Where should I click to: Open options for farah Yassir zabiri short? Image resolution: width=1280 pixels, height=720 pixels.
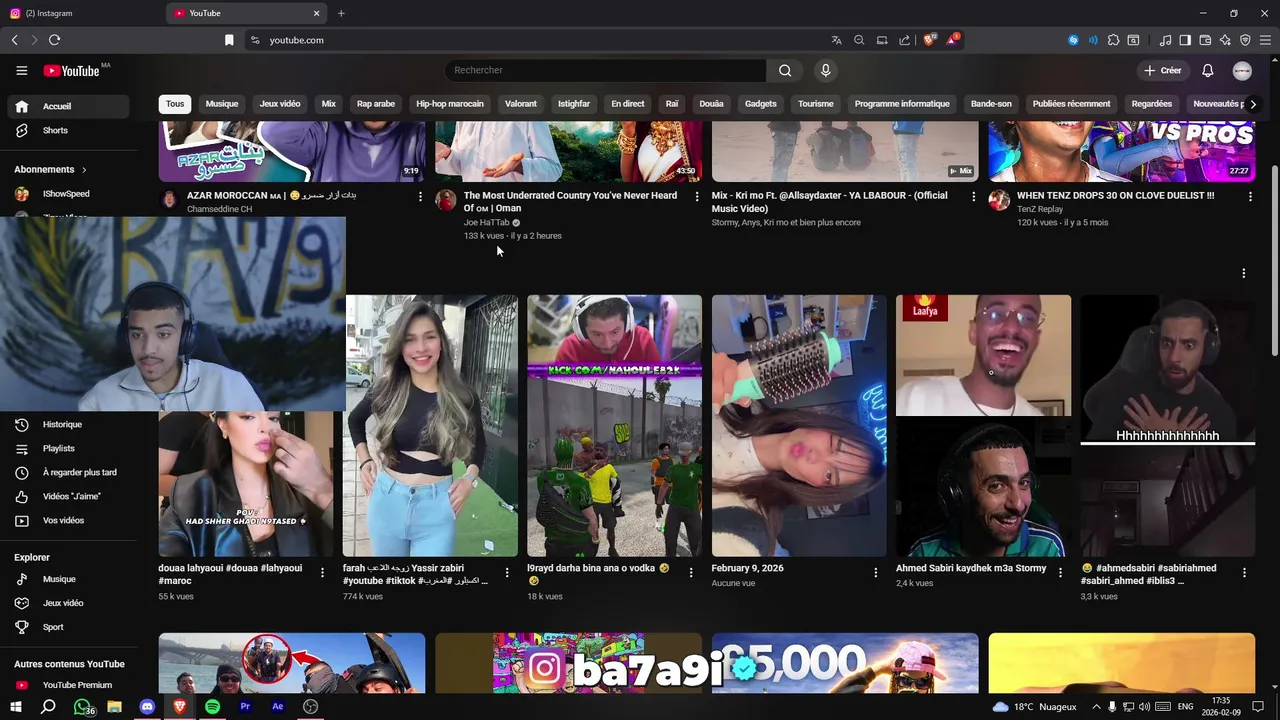click(x=507, y=573)
